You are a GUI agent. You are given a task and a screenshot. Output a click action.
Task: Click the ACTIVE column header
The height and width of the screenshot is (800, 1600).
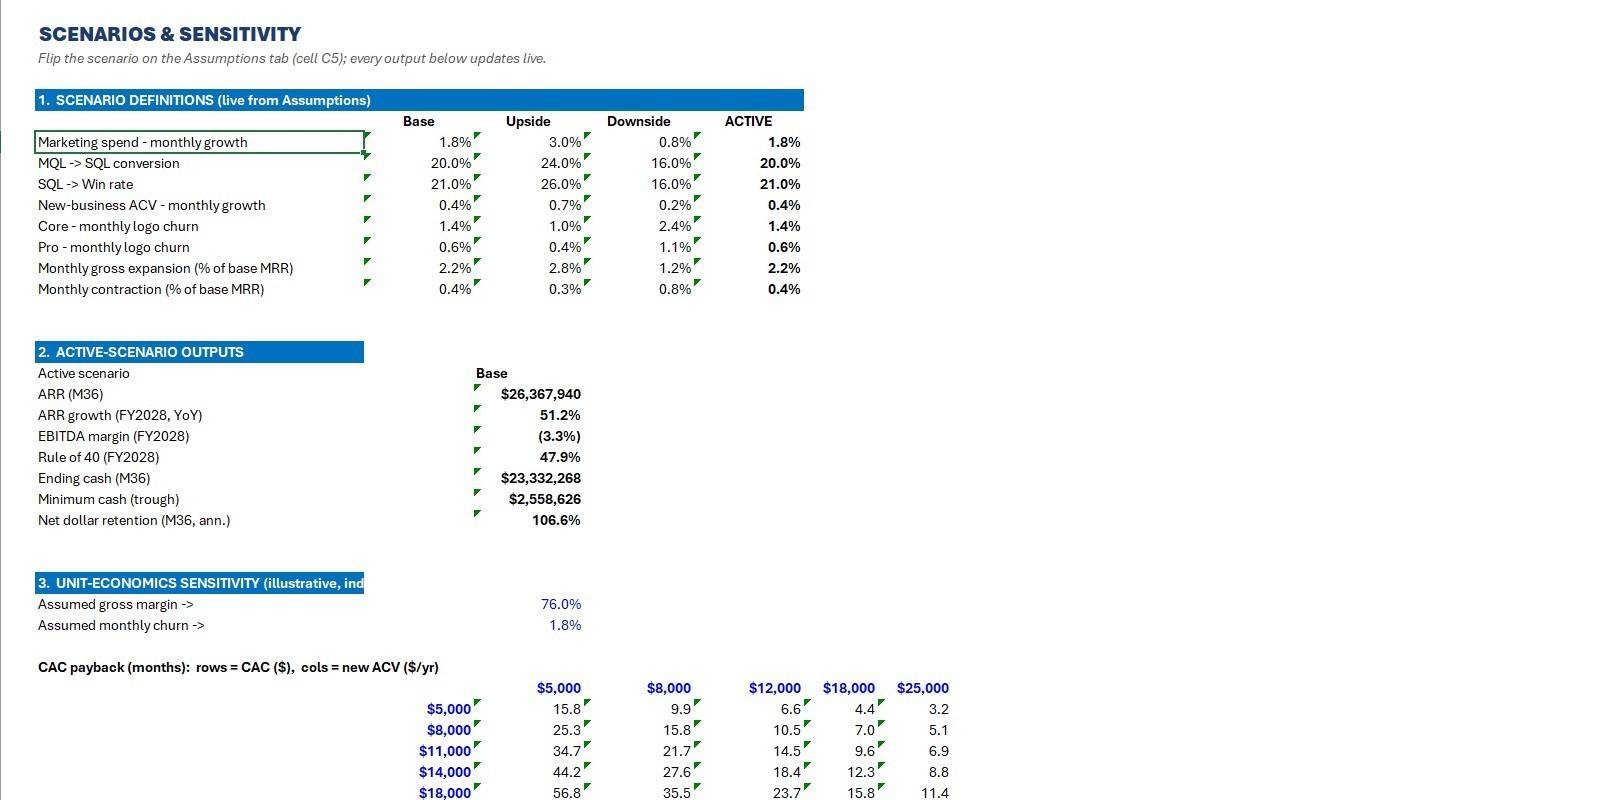748,121
